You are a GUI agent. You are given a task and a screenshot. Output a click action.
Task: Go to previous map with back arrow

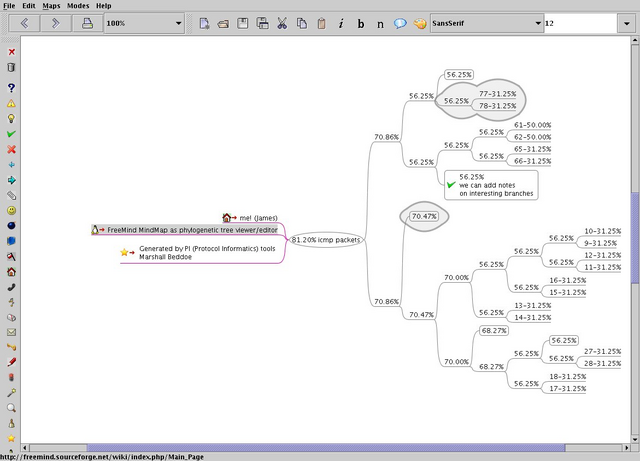pos(24,23)
